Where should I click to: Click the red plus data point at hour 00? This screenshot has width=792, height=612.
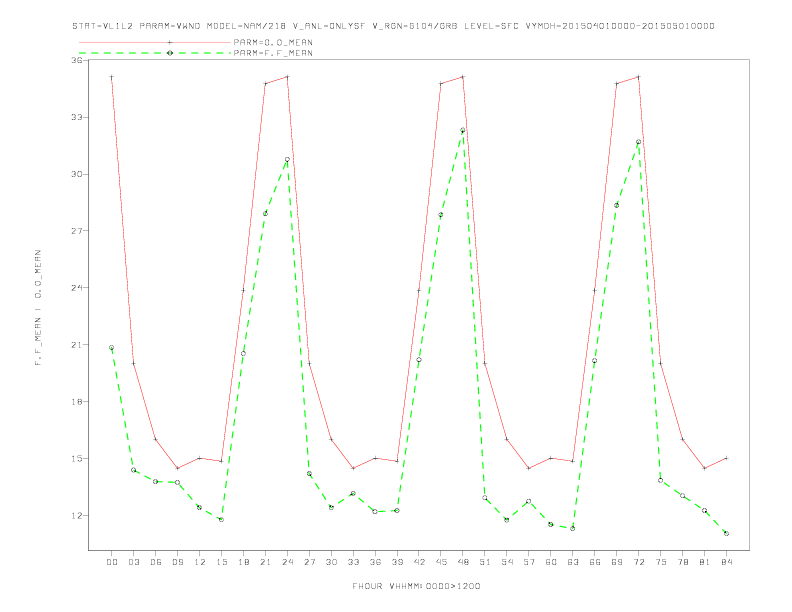pos(112,77)
